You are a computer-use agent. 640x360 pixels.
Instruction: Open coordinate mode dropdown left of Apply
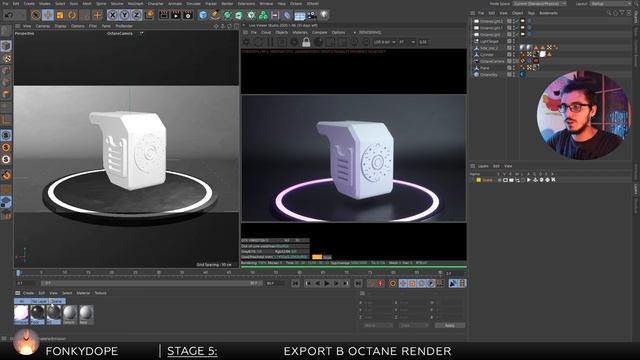[x=378, y=325]
